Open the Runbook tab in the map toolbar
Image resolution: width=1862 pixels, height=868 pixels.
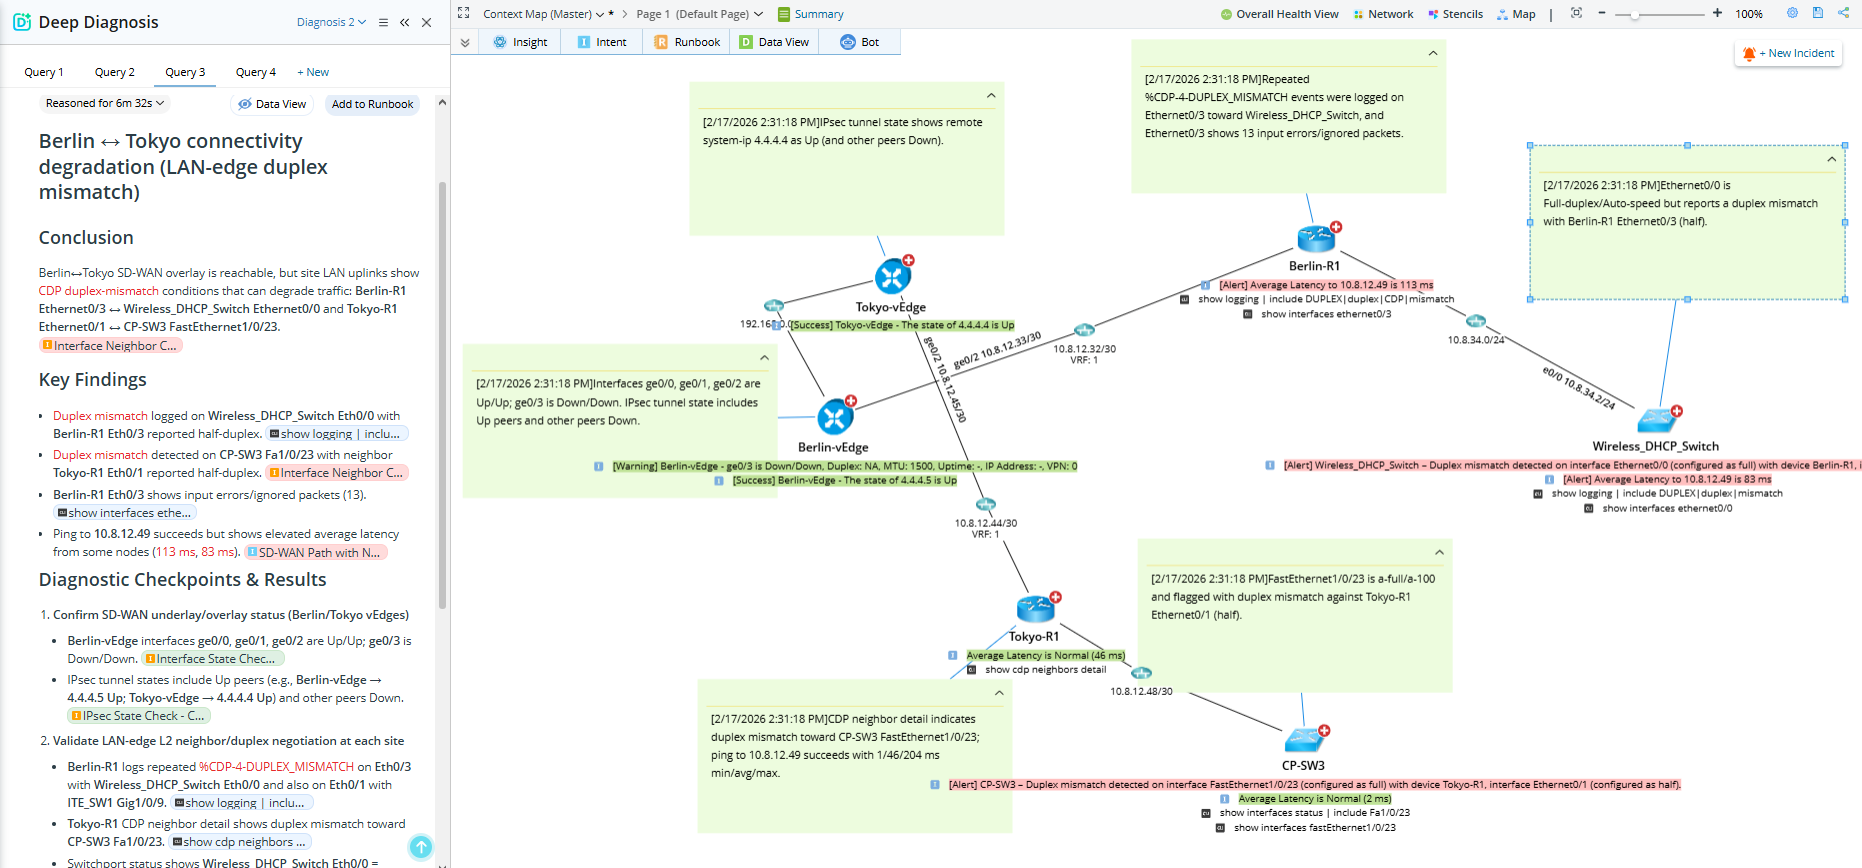click(687, 42)
